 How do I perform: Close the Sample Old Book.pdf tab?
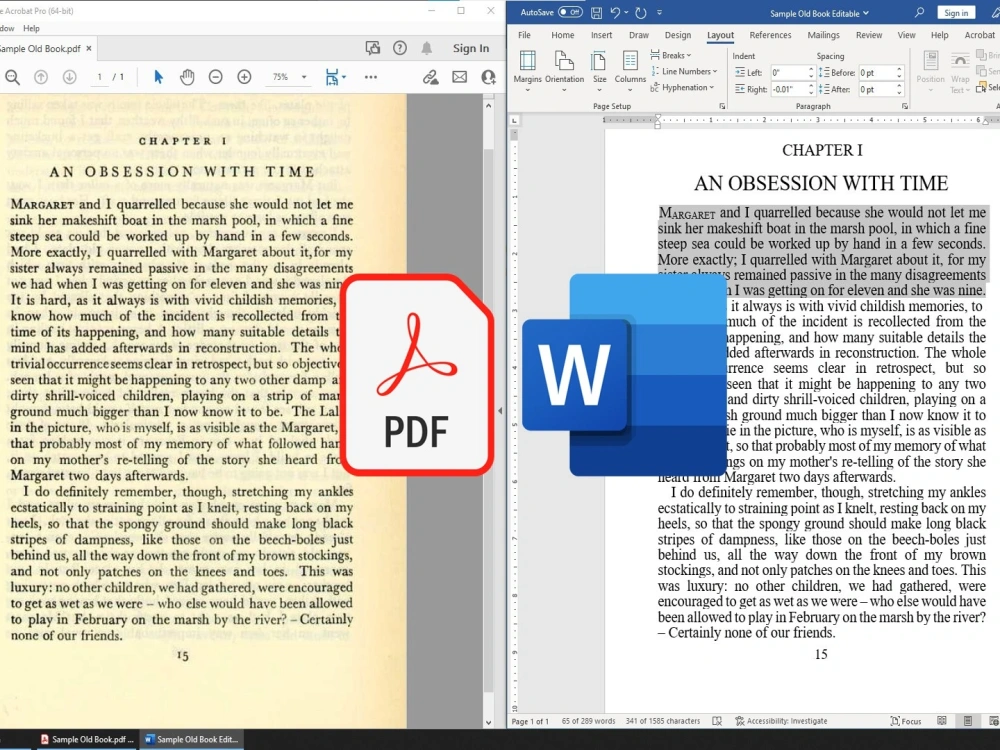pyautogui.click(x=89, y=48)
